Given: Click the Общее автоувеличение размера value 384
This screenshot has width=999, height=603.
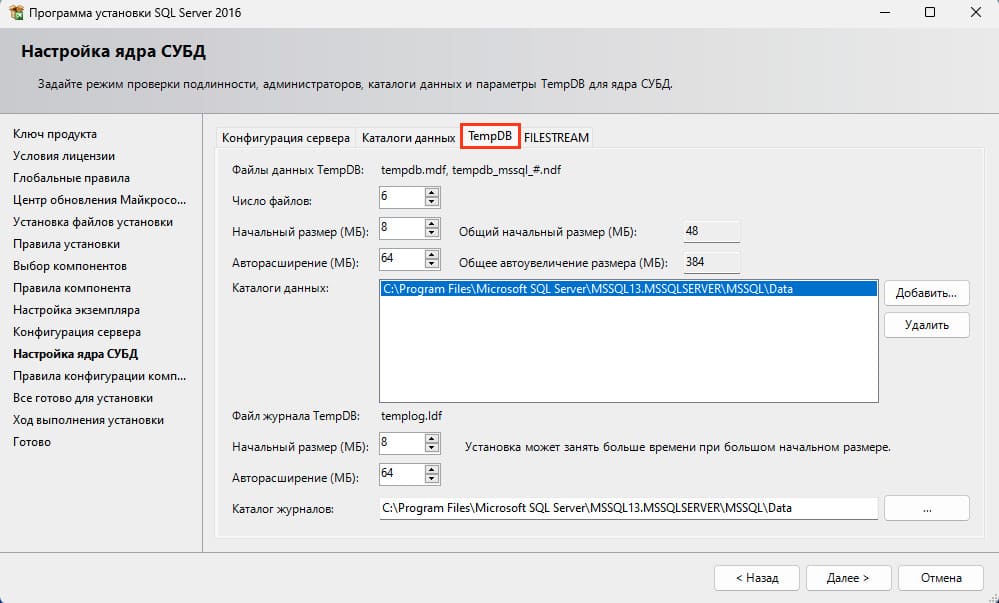Looking at the screenshot, I should pyautogui.click(x=712, y=262).
